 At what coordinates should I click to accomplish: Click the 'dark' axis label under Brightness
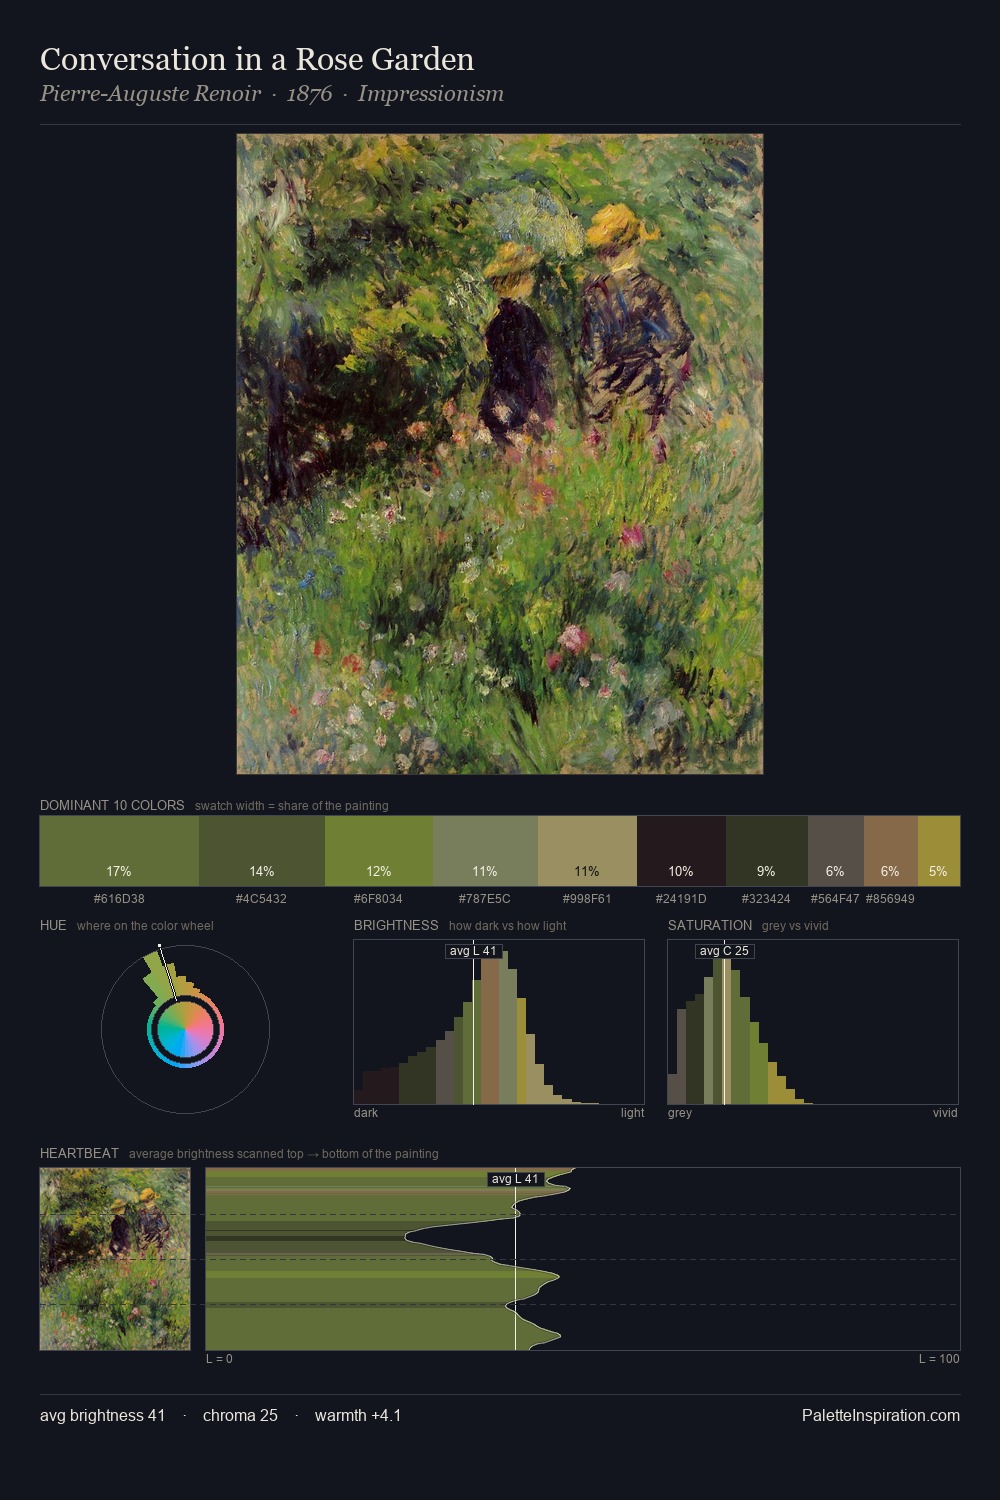point(366,1113)
